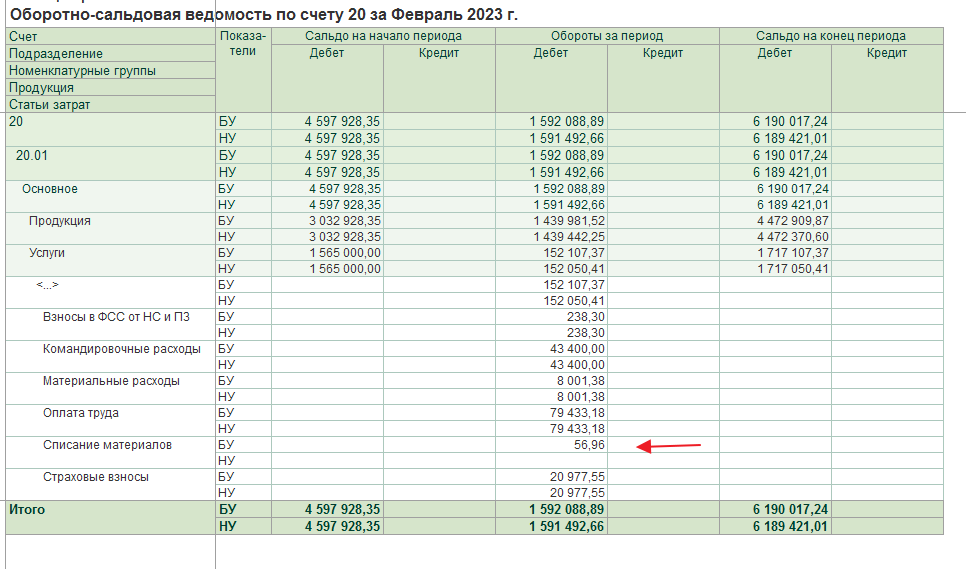Select the Обороты за период column header
The image size is (966, 569).
click(x=606, y=36)
